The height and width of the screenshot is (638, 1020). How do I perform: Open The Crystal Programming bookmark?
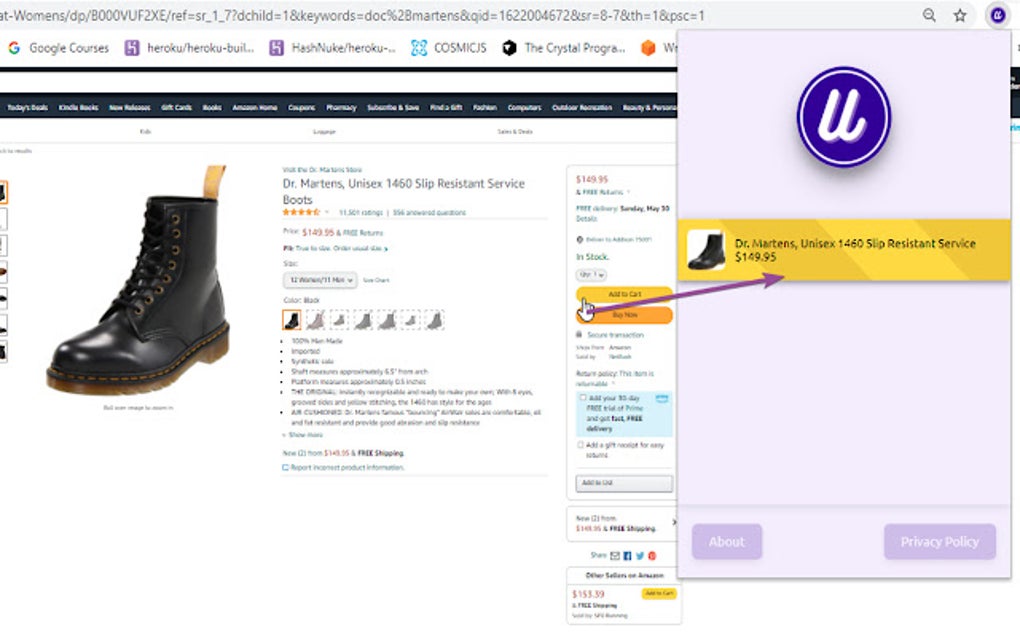(564, 47)
